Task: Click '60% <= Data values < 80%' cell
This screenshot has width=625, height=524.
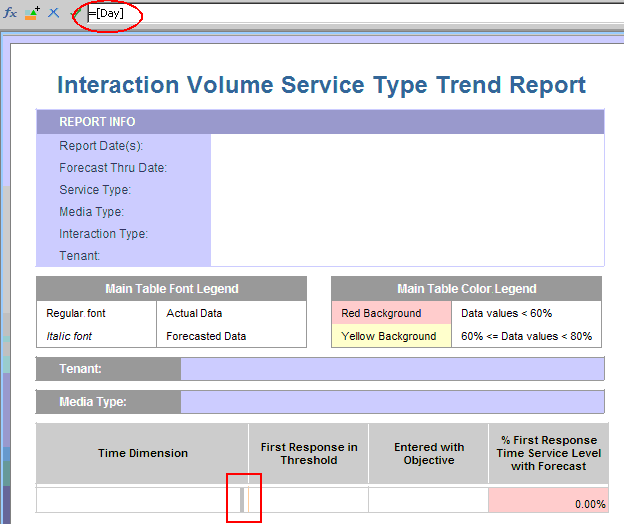Action: pyautogui.click(x=526, y=336)
